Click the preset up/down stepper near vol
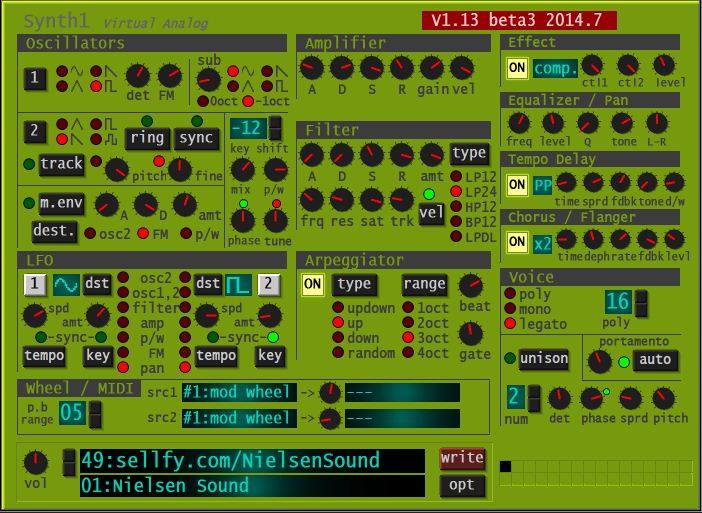The image size is (702, 513). click(x=68, y=462)
